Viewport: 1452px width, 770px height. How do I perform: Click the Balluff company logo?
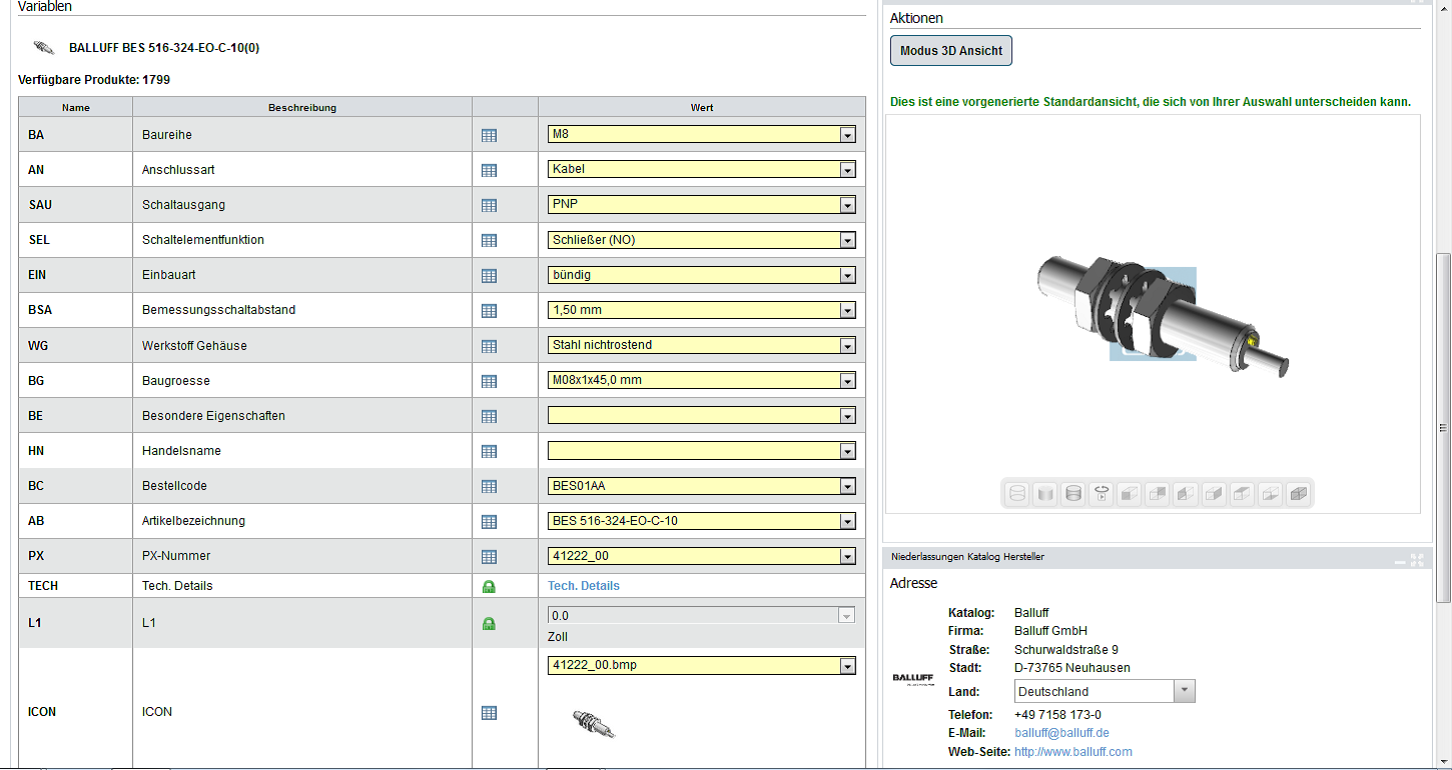click(913, 680)
